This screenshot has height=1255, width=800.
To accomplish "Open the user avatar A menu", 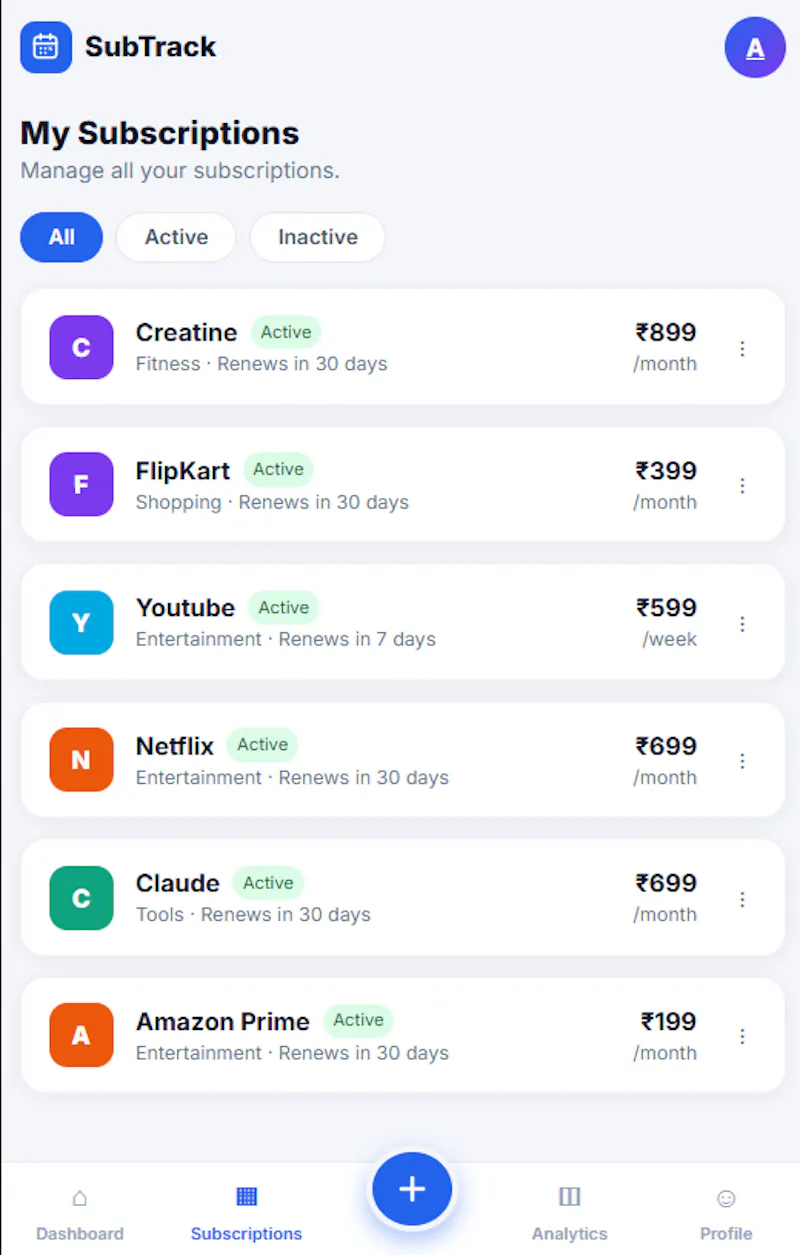I will pos(755,47).
